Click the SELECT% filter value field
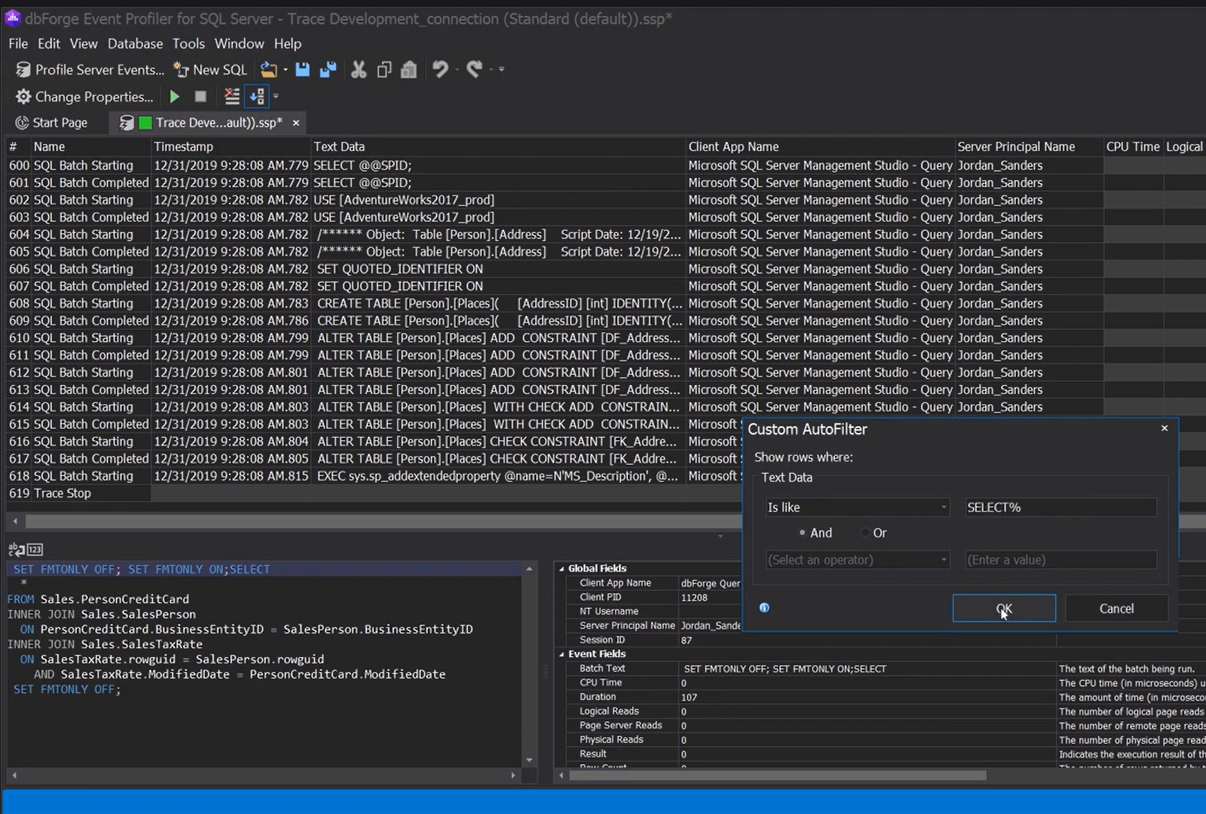Image resolution: width=1206 pixels, height=814 pixels. pos(1059,507)
